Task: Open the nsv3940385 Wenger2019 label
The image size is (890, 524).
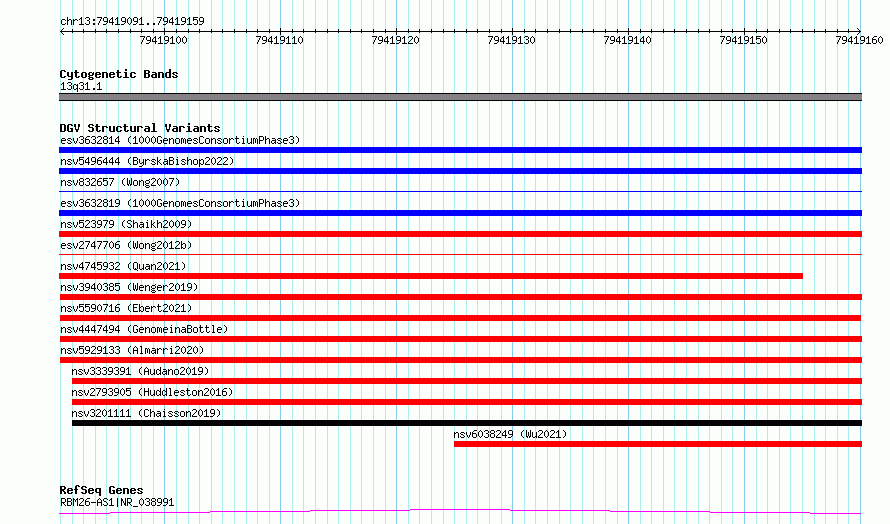Action: tap(129, 287)
